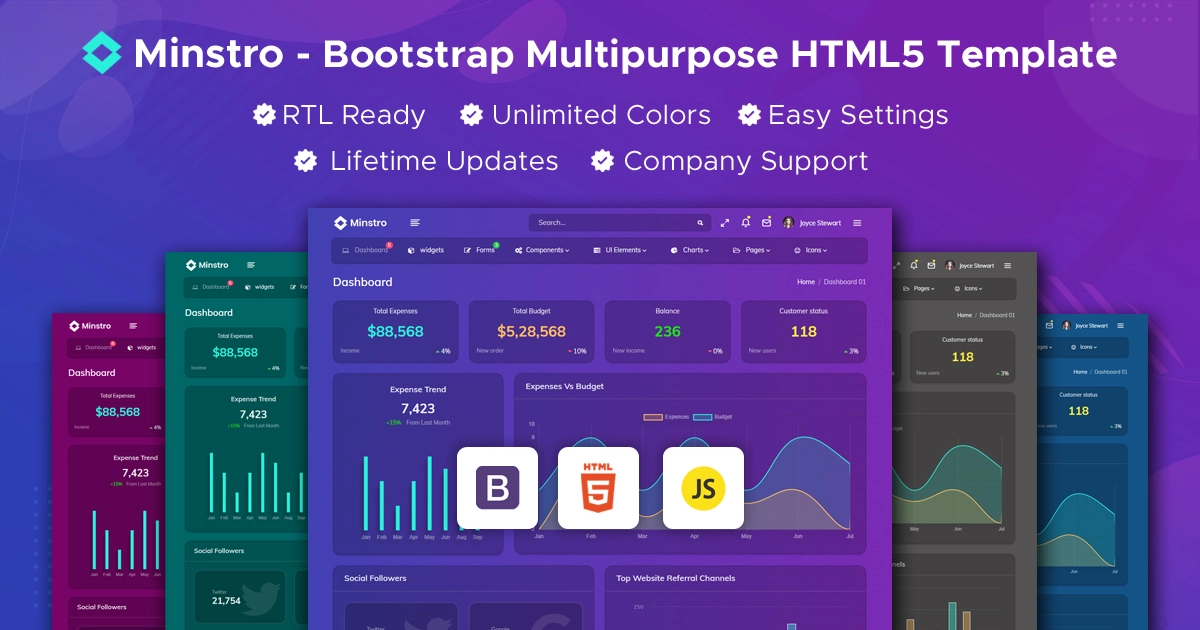The image size is (1200, 630).
Task: Expand the Icons dropdown in the gray dashboard
Action: click(x=969, y=288)
